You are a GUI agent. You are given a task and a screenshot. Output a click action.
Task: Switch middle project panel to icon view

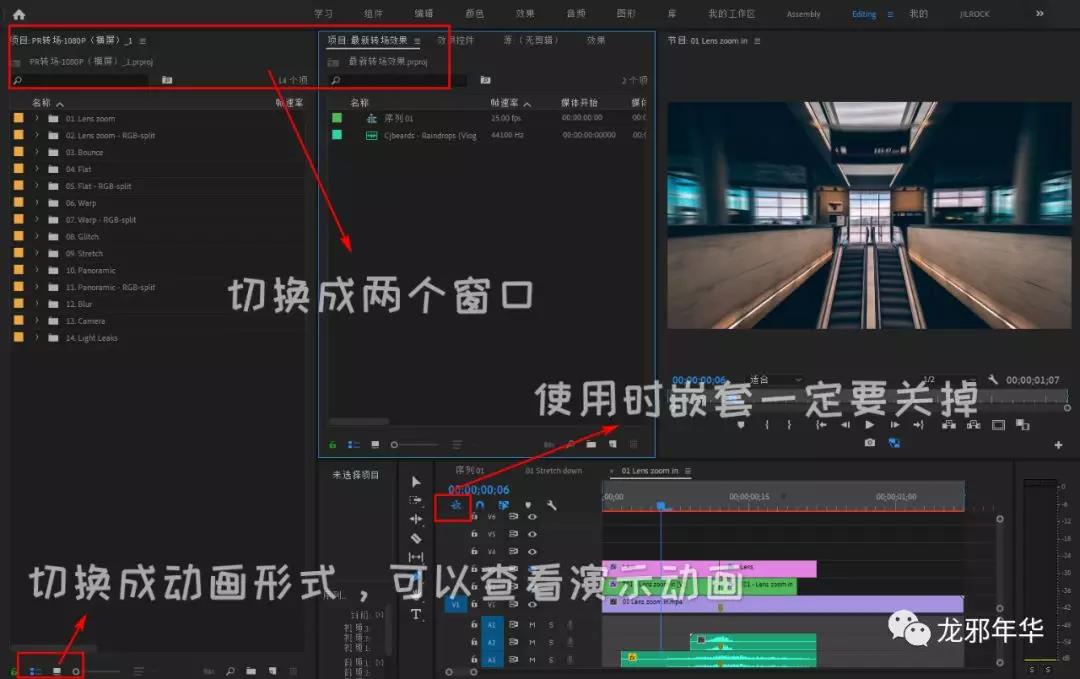[375, 445]
